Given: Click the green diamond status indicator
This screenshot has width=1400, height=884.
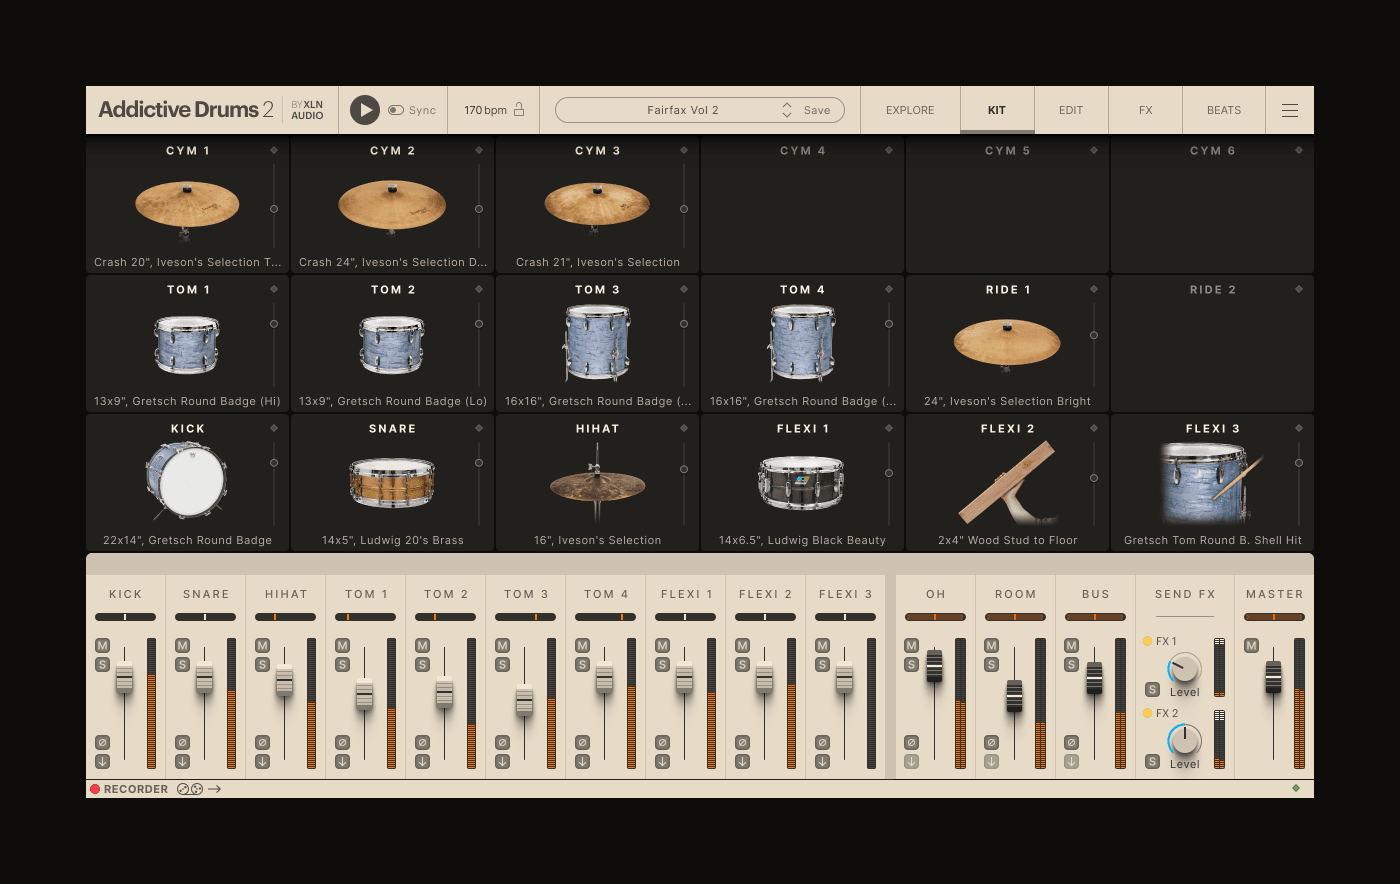Looking at the screenshot, I should click(1296, 788).
